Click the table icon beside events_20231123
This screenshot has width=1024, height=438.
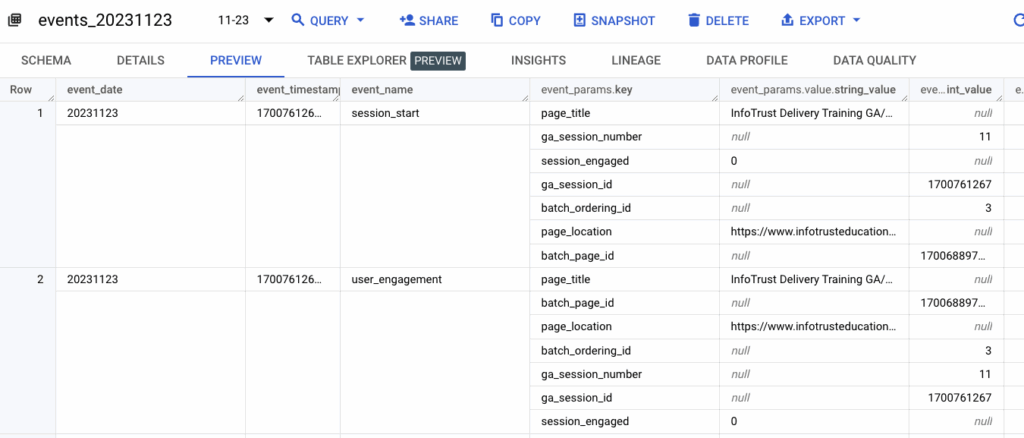(x=15, y=21)
